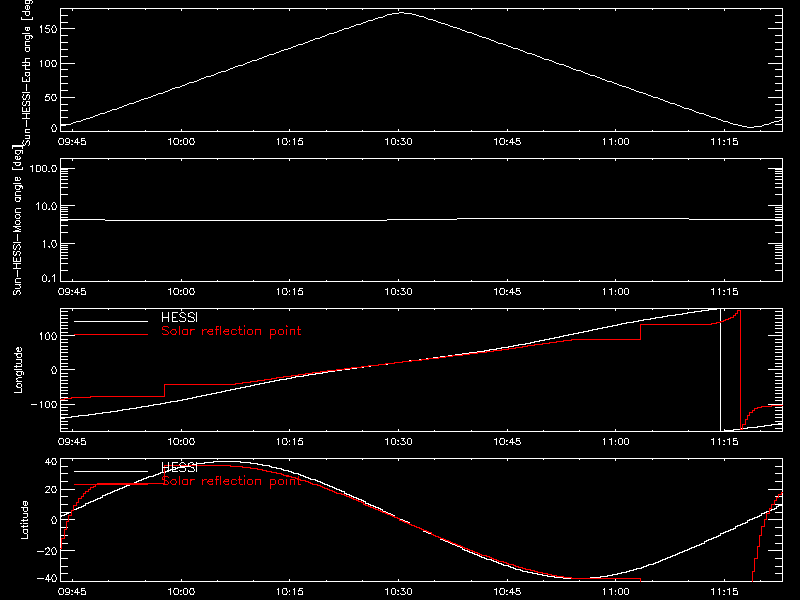Click the 20 tick on the Latitude plot

tap(51, 490)
